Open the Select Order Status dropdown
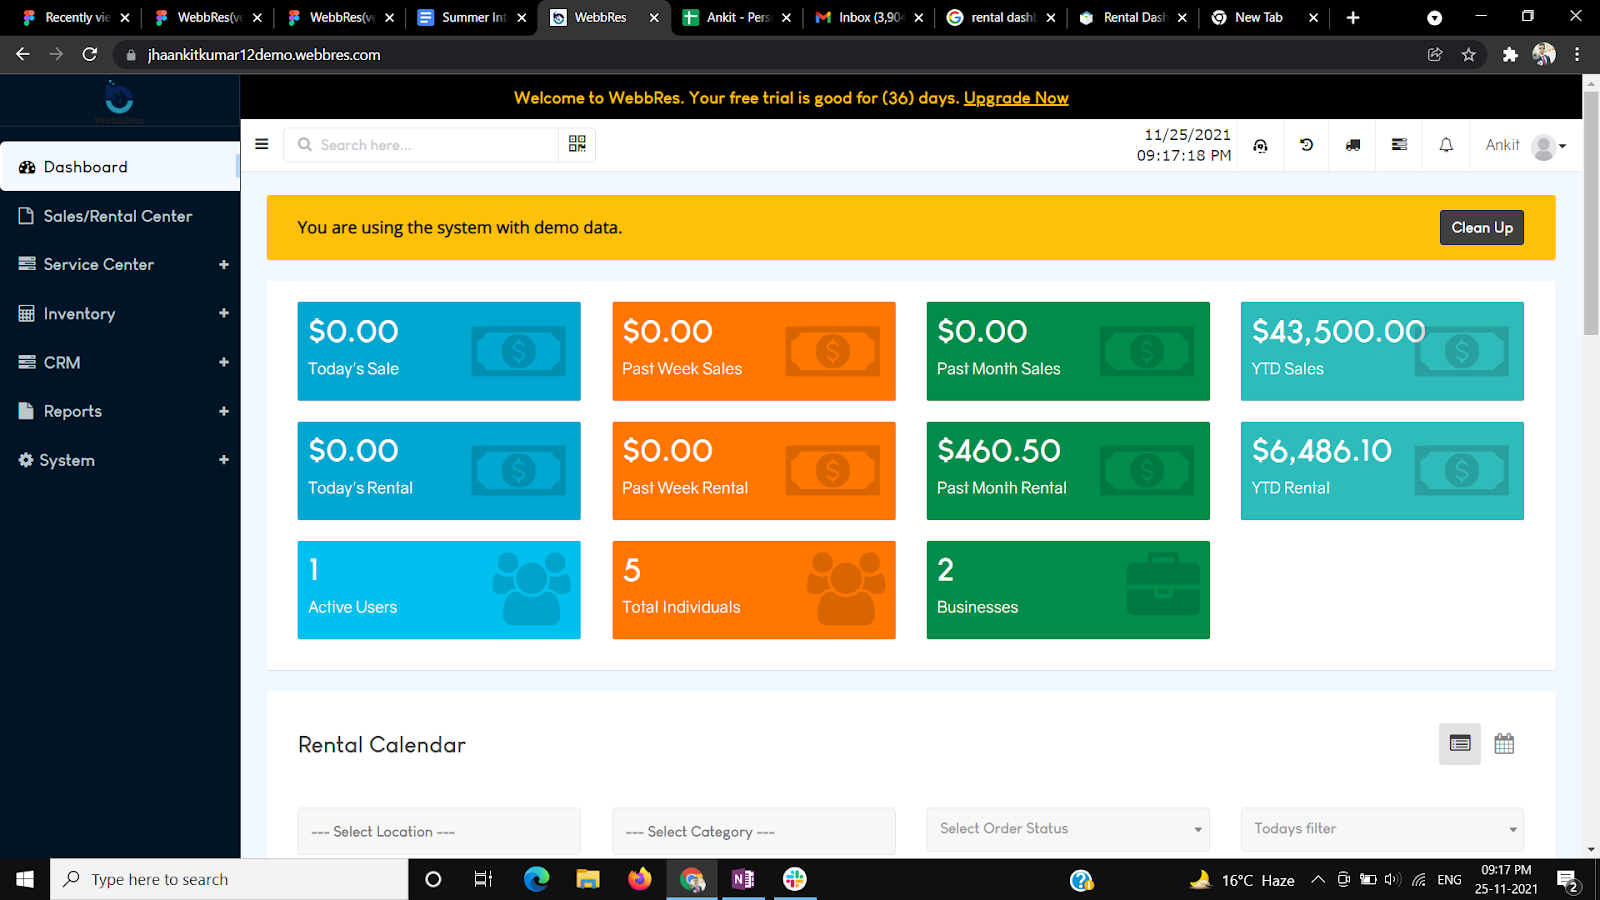The image size is (1600, 900). (x=1068, y=829)
